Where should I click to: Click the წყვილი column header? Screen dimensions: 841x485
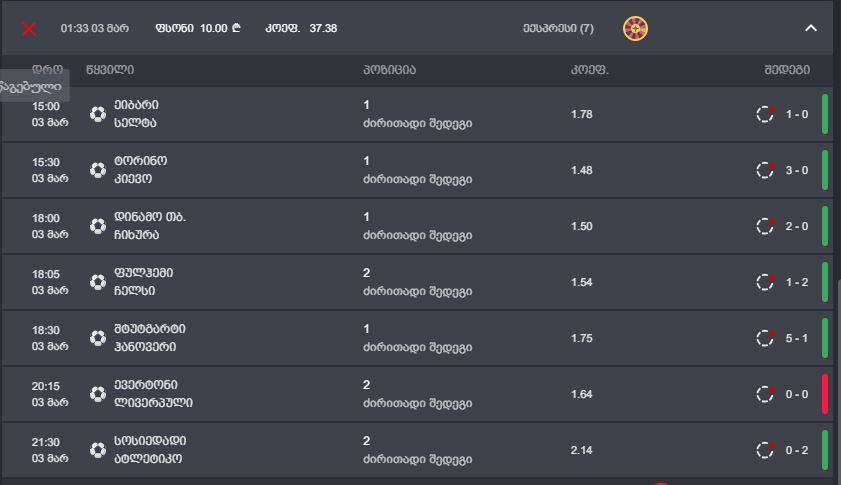(110, 70)
